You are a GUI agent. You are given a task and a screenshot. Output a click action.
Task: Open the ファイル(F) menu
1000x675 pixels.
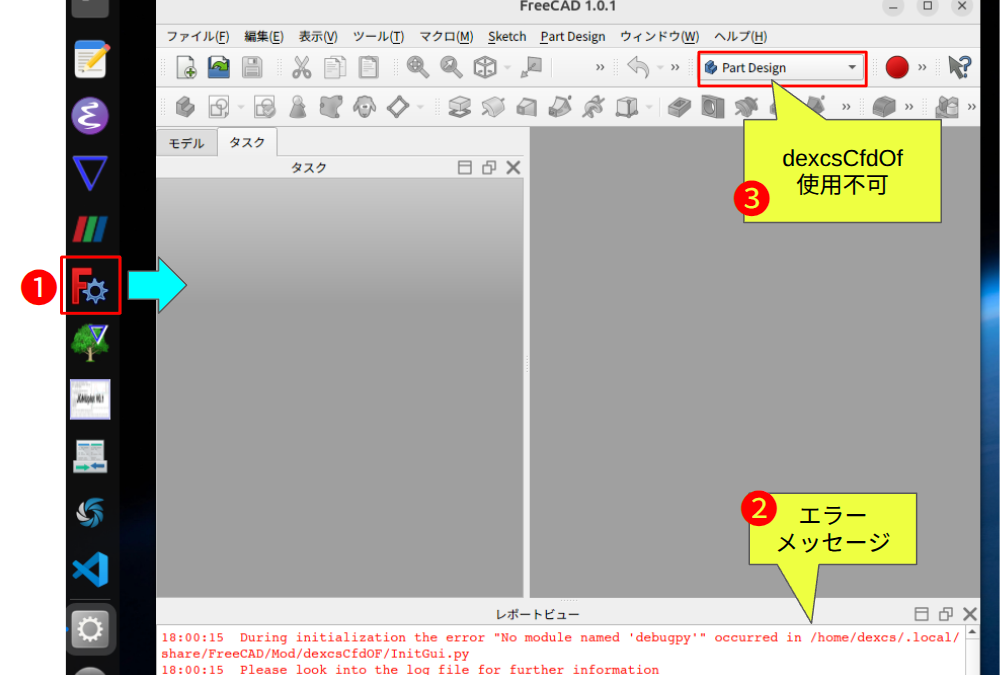197,36
